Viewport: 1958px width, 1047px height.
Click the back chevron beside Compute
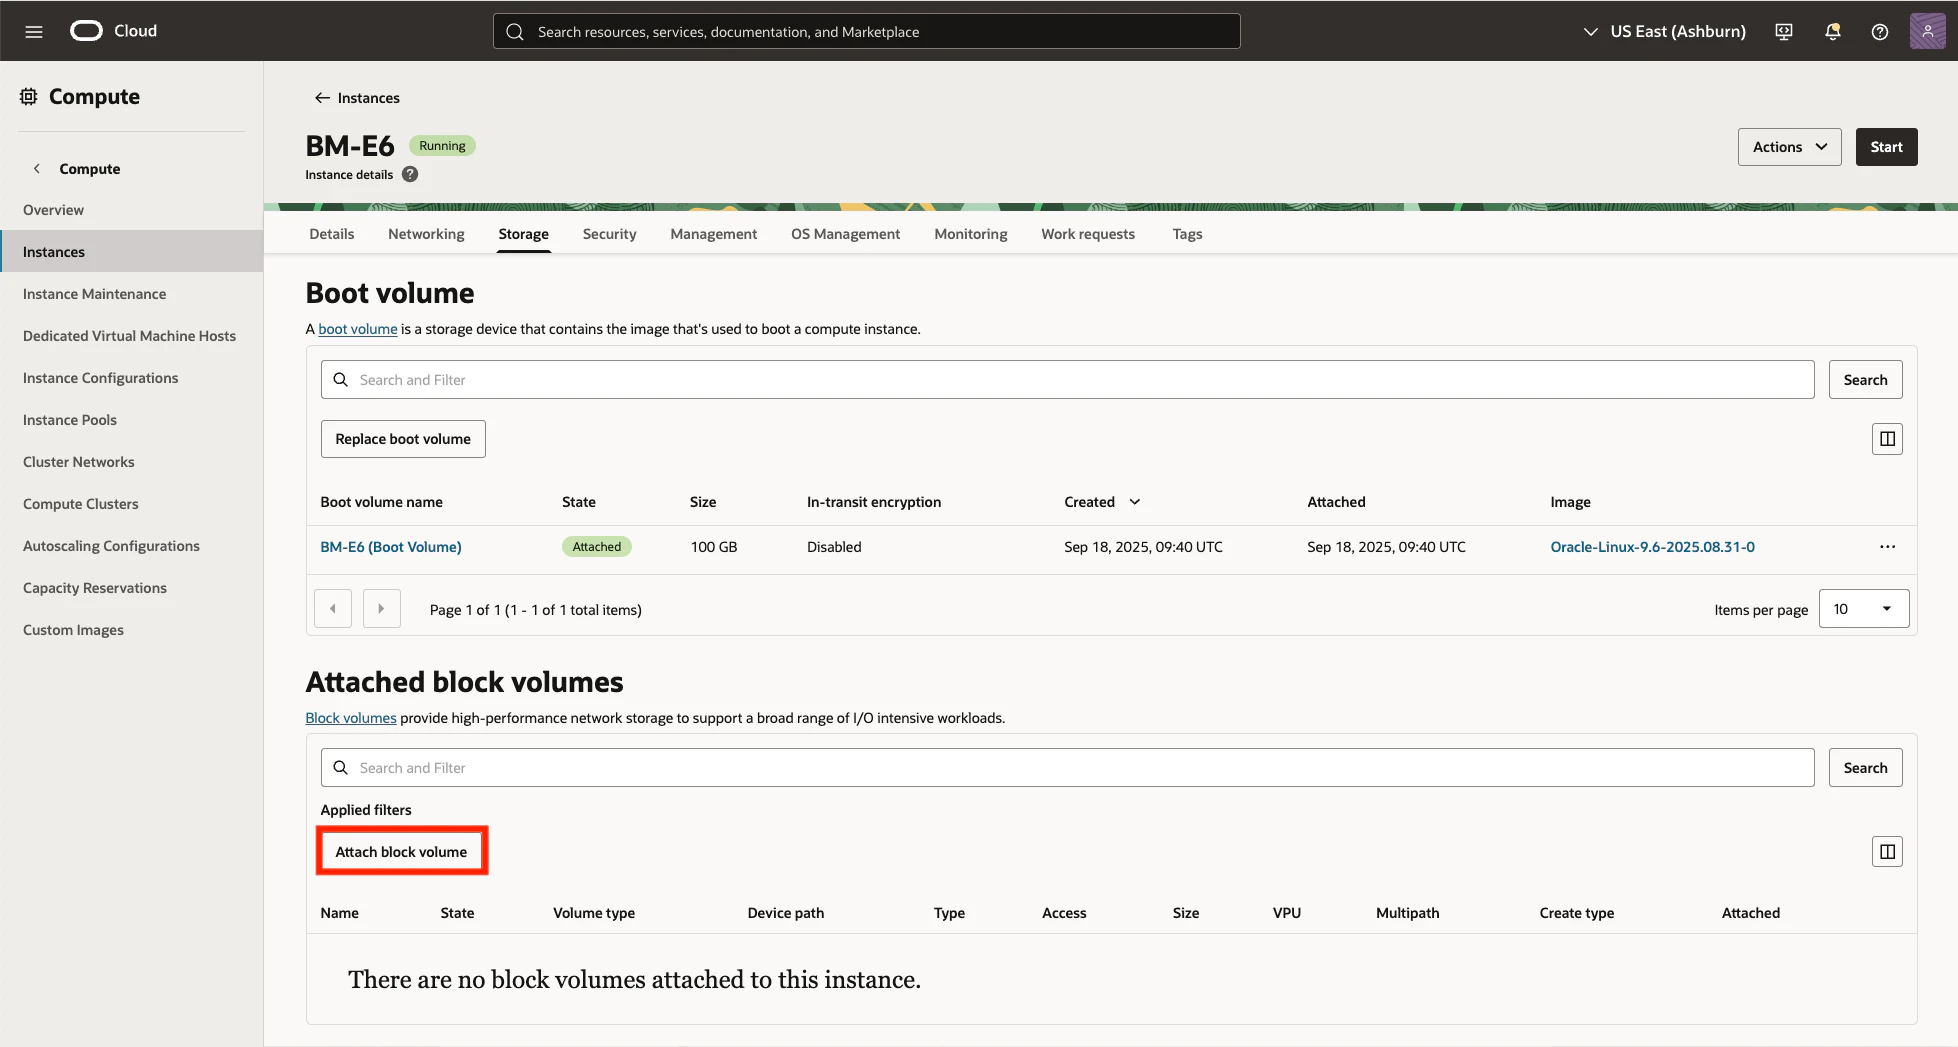click(x=37, y=169)
